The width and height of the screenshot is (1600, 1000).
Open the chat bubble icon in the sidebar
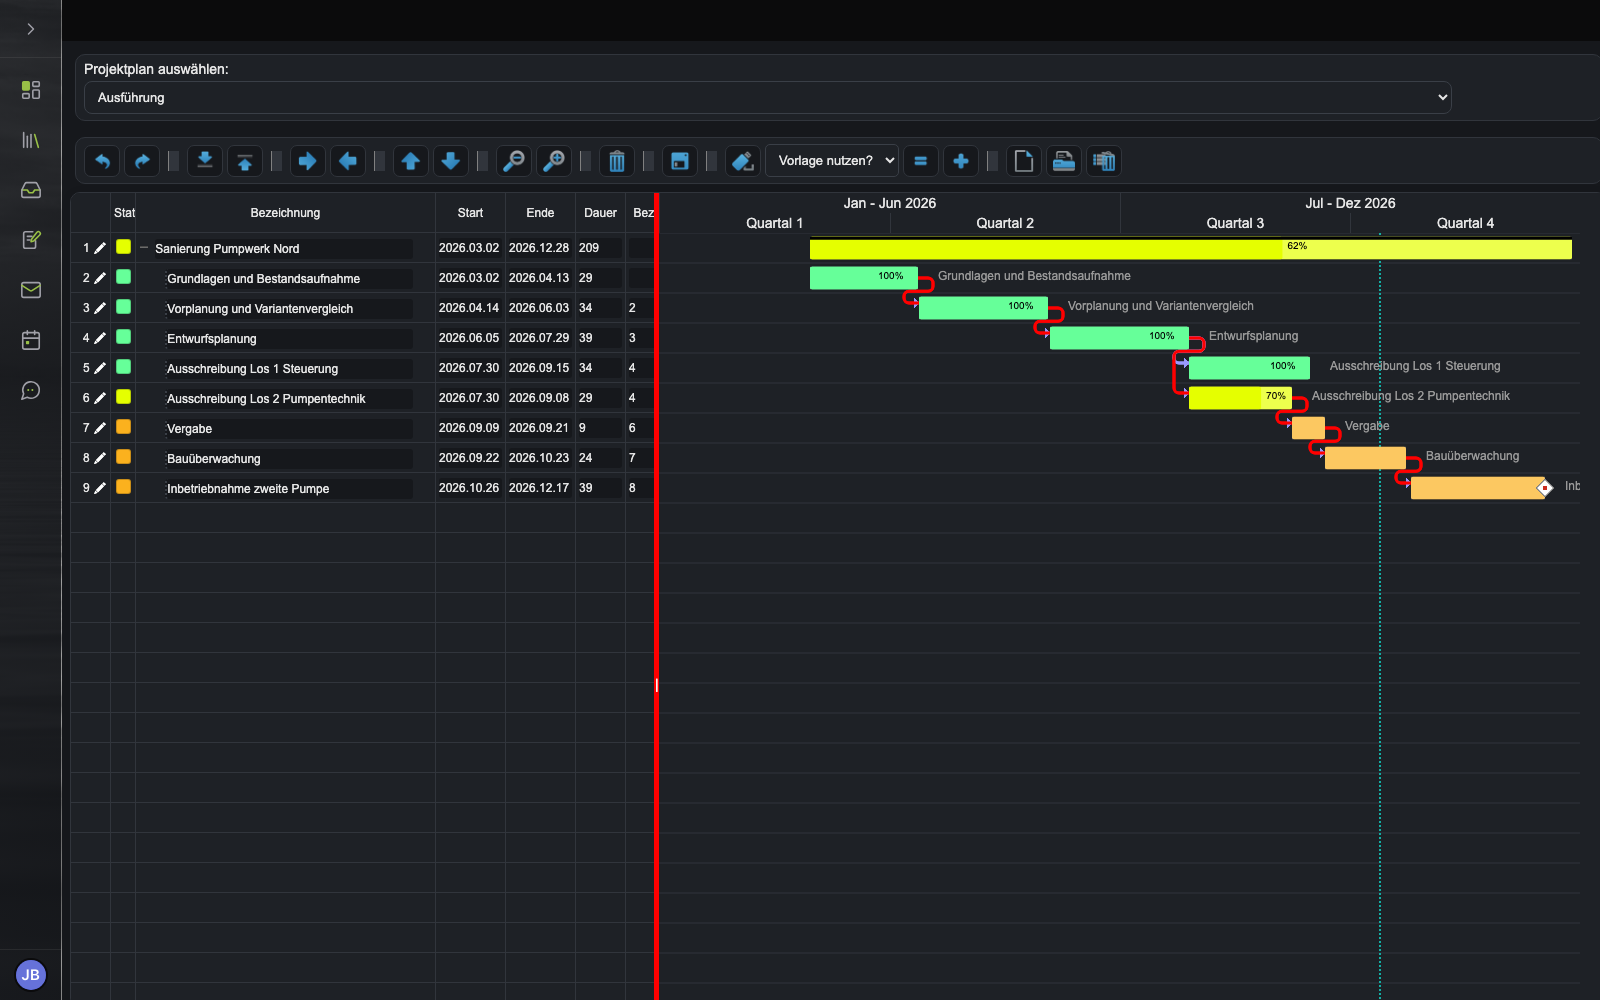pyautogui.click(x=31, y=390)
